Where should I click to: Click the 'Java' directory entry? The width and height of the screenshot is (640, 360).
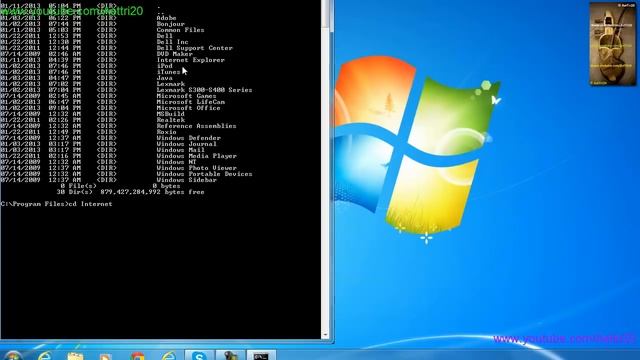[164, 78]
